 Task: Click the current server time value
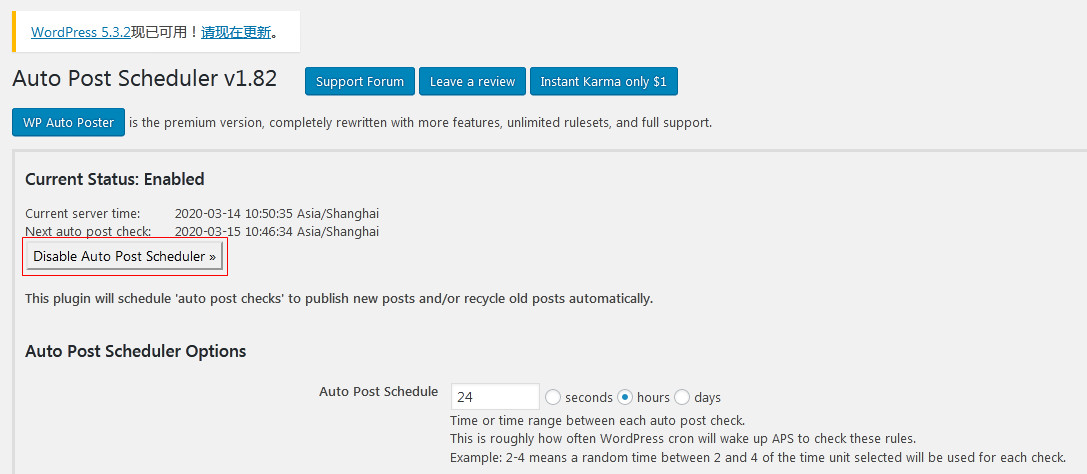coord(276,214)
